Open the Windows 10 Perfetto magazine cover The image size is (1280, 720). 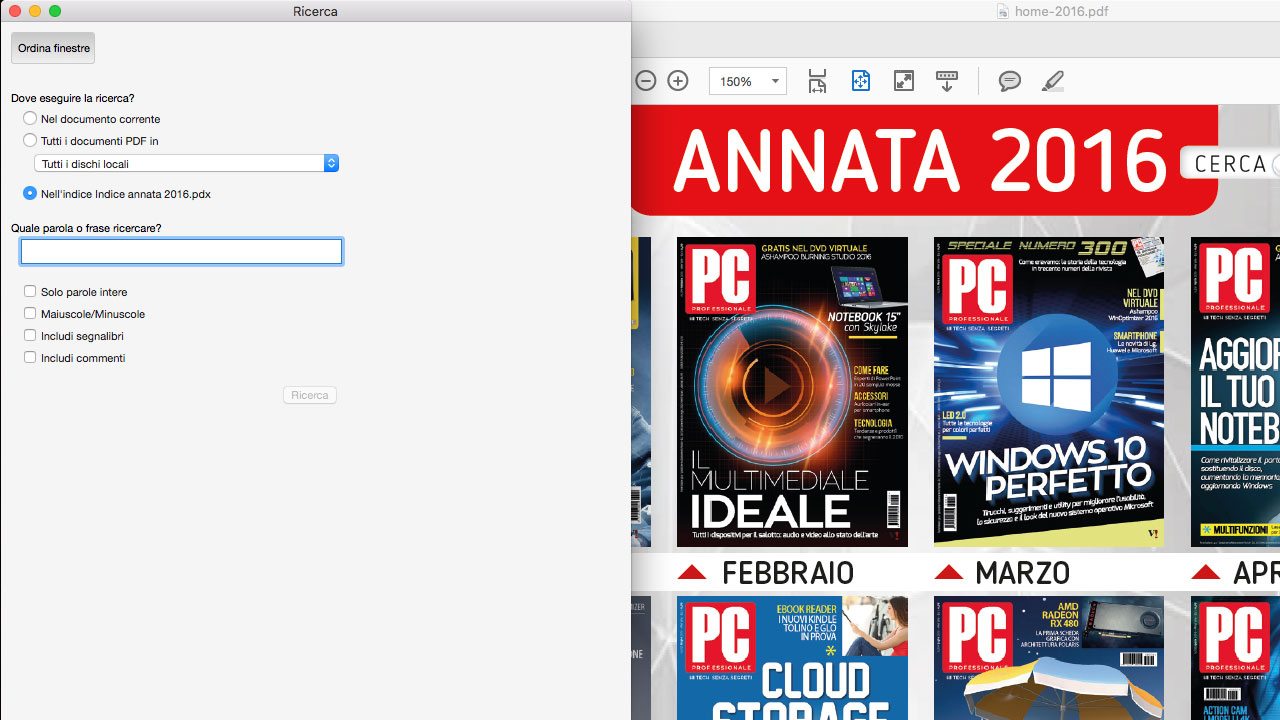pyautogui.click(x=1048, y=391)
